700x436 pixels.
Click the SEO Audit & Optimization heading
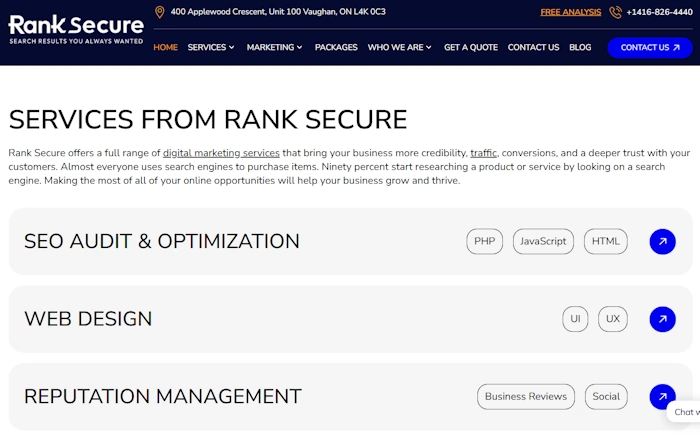click(162, 241)
